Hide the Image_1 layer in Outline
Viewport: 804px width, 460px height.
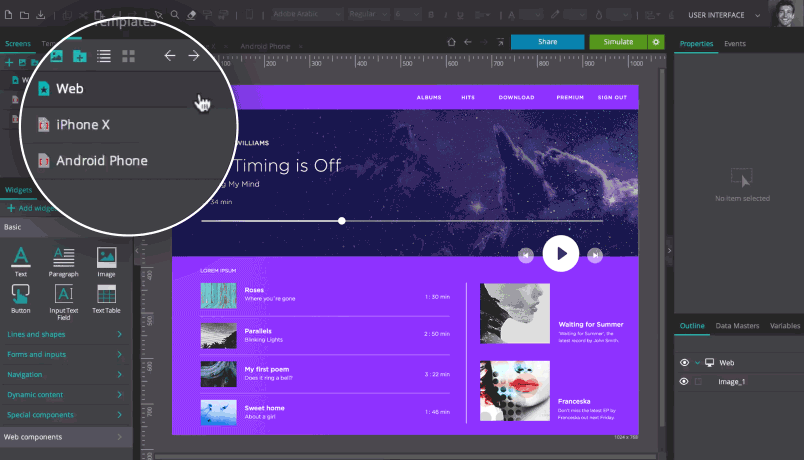[x=684, y=382]
